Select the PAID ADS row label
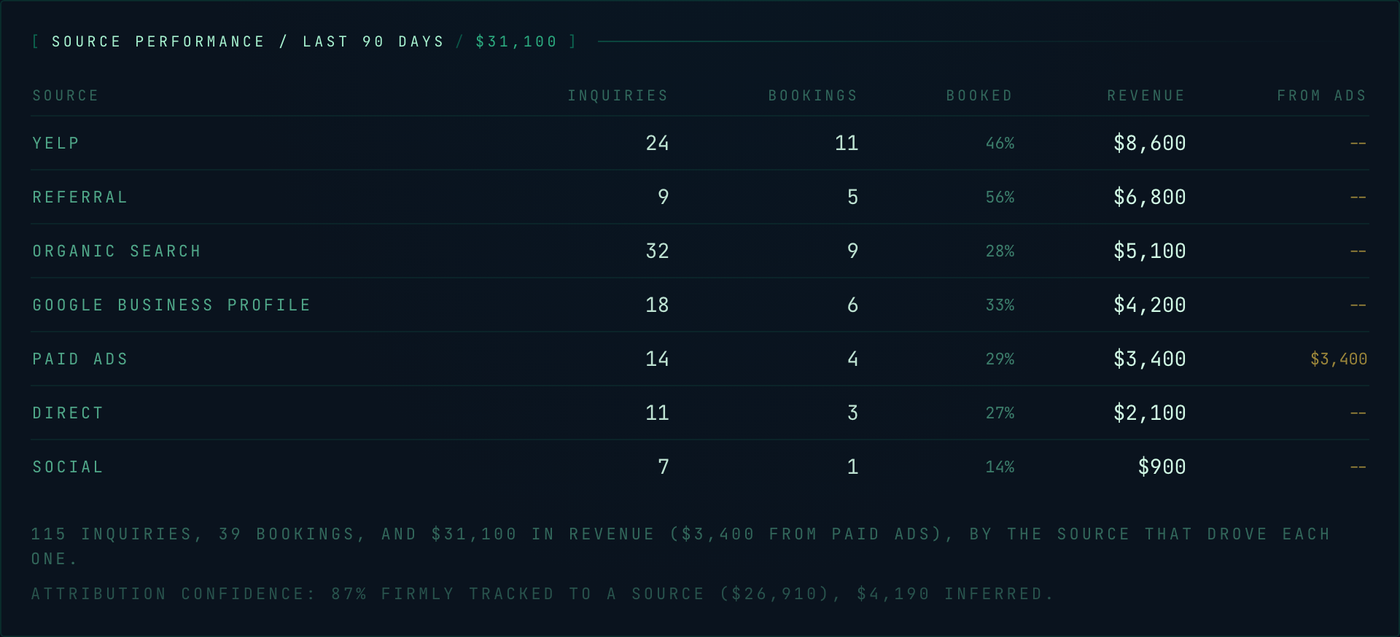Viewport: 1400px width, 637px height. pos(80,359)
